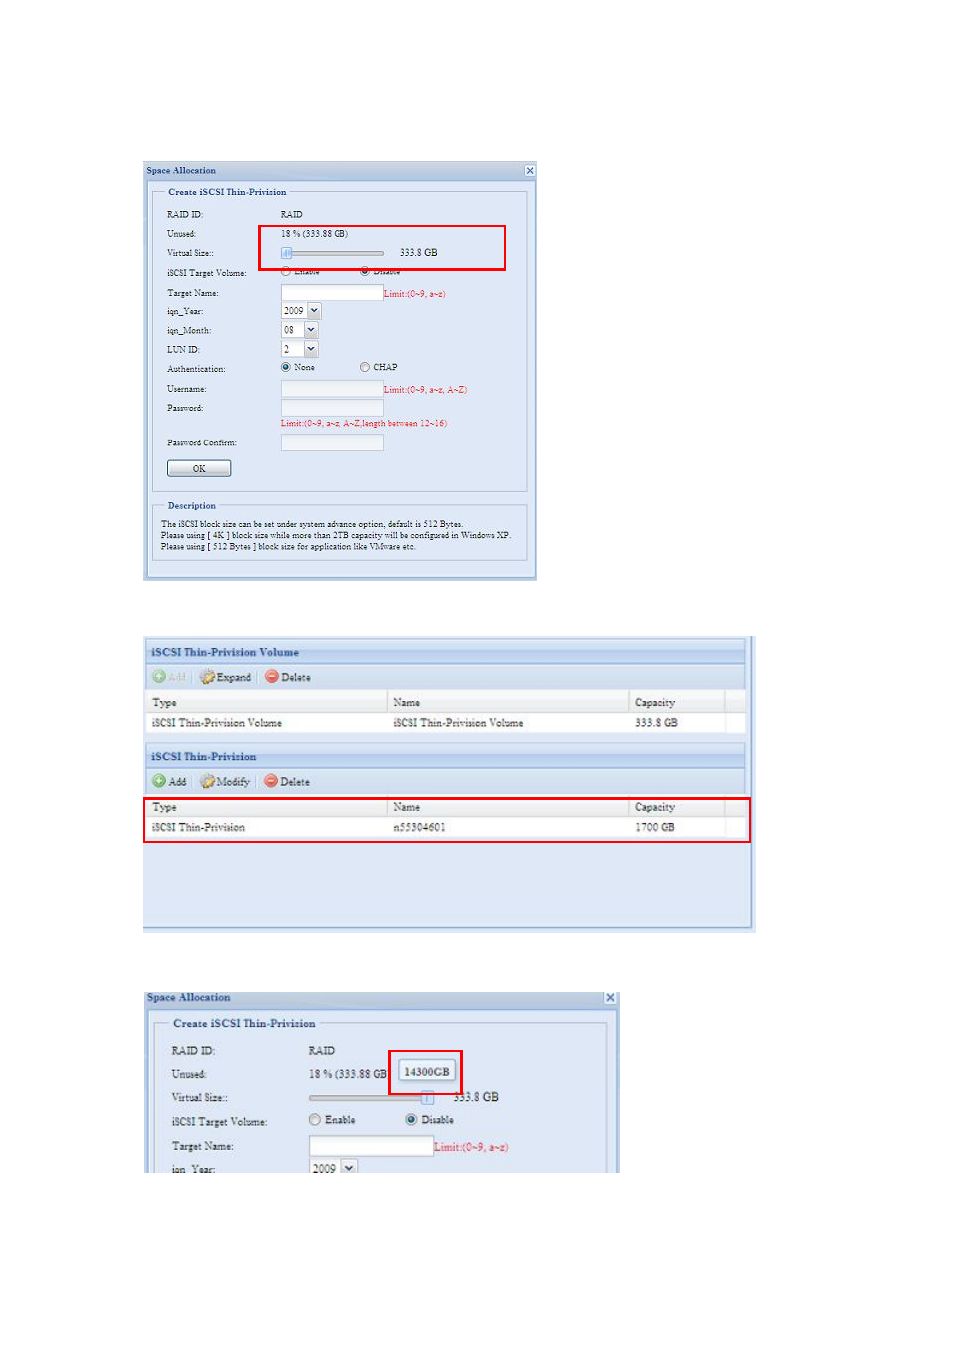The image size is (954, 1350).
Task: Close the bottom Space Allocation dialog
Action: pyautogui.click(x=610, y=998)
